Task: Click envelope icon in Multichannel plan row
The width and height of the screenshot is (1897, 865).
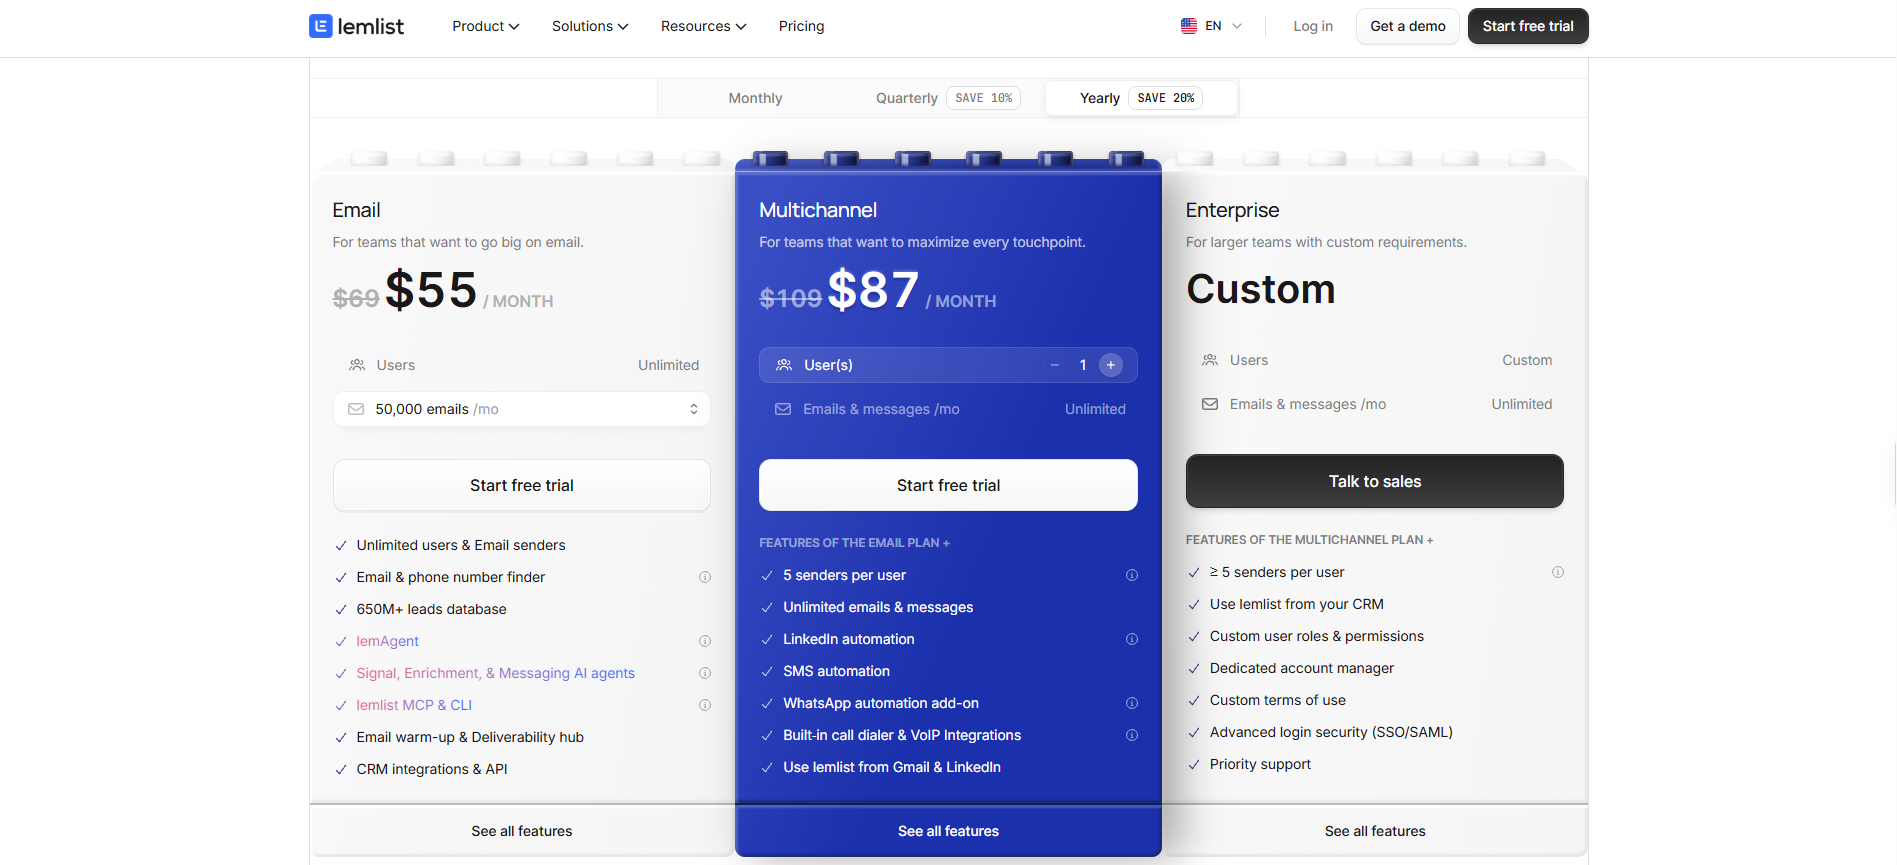Action: tap(783, 409)
